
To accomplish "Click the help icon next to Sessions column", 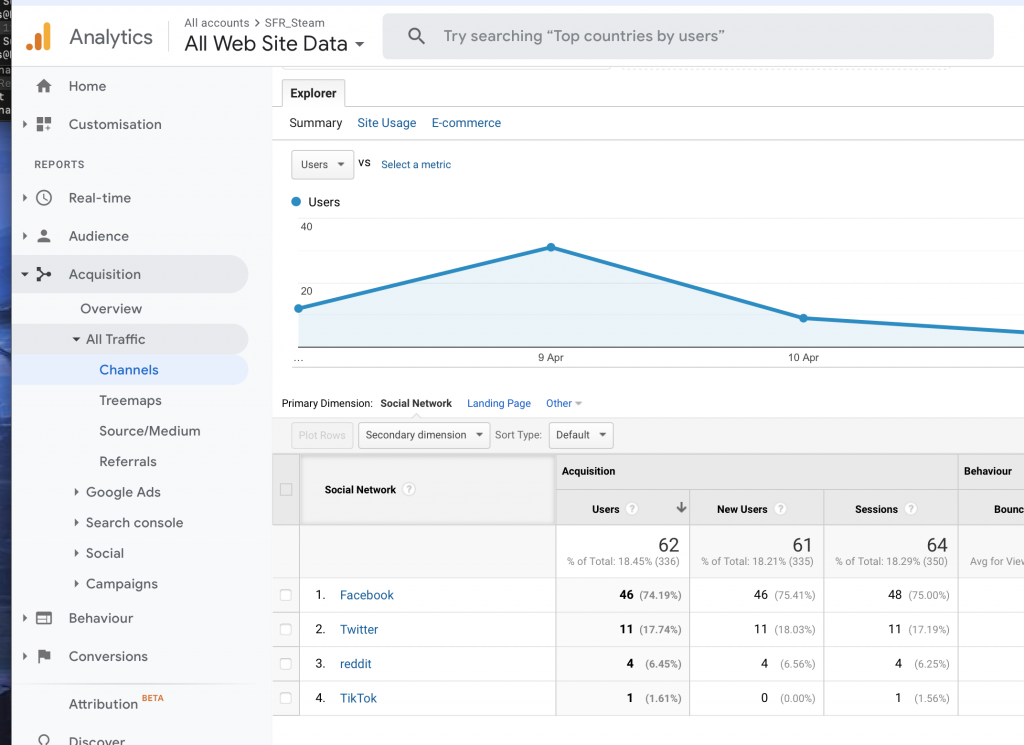I will [x=911, y=509].
